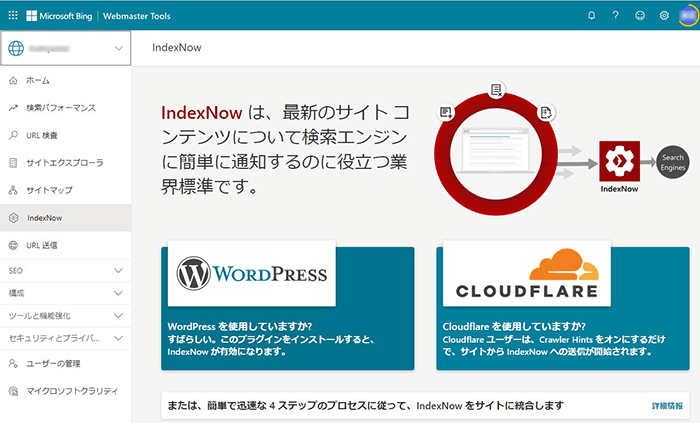Click the 詳細情報 link

[667, 406]
